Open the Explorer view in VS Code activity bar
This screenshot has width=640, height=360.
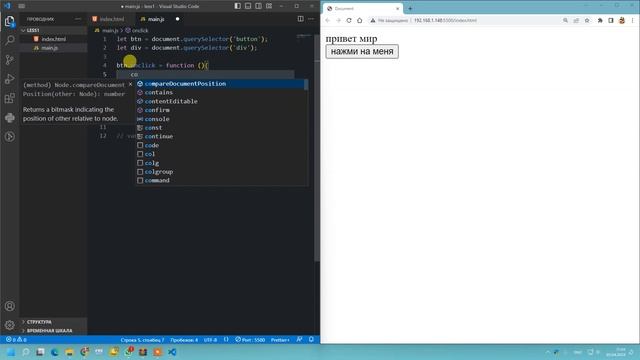[x=9, y=21]
